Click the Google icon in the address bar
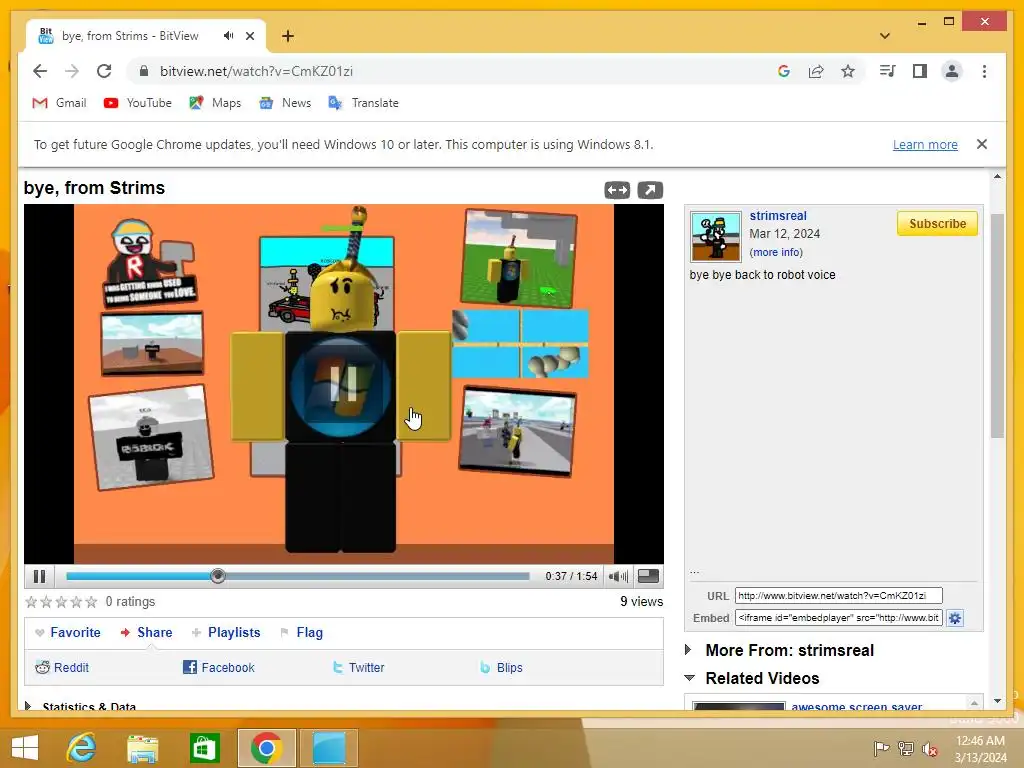This screenshot has height=768, width=1024. pos(784,71)
